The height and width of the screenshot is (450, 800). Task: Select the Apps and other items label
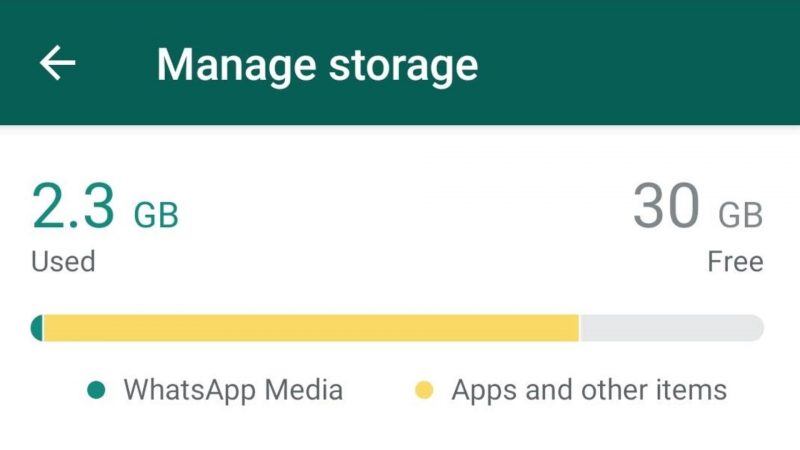coord(589,390)
